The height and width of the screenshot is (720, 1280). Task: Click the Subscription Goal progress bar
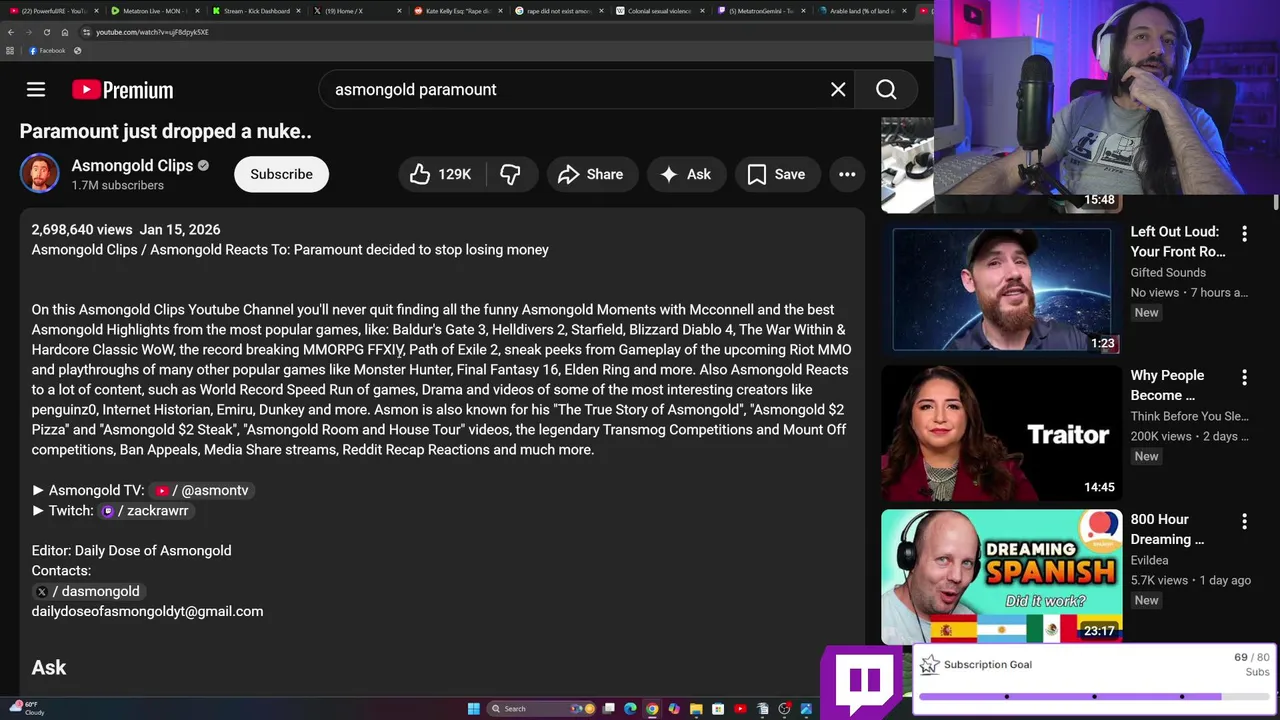[1094, 696]
